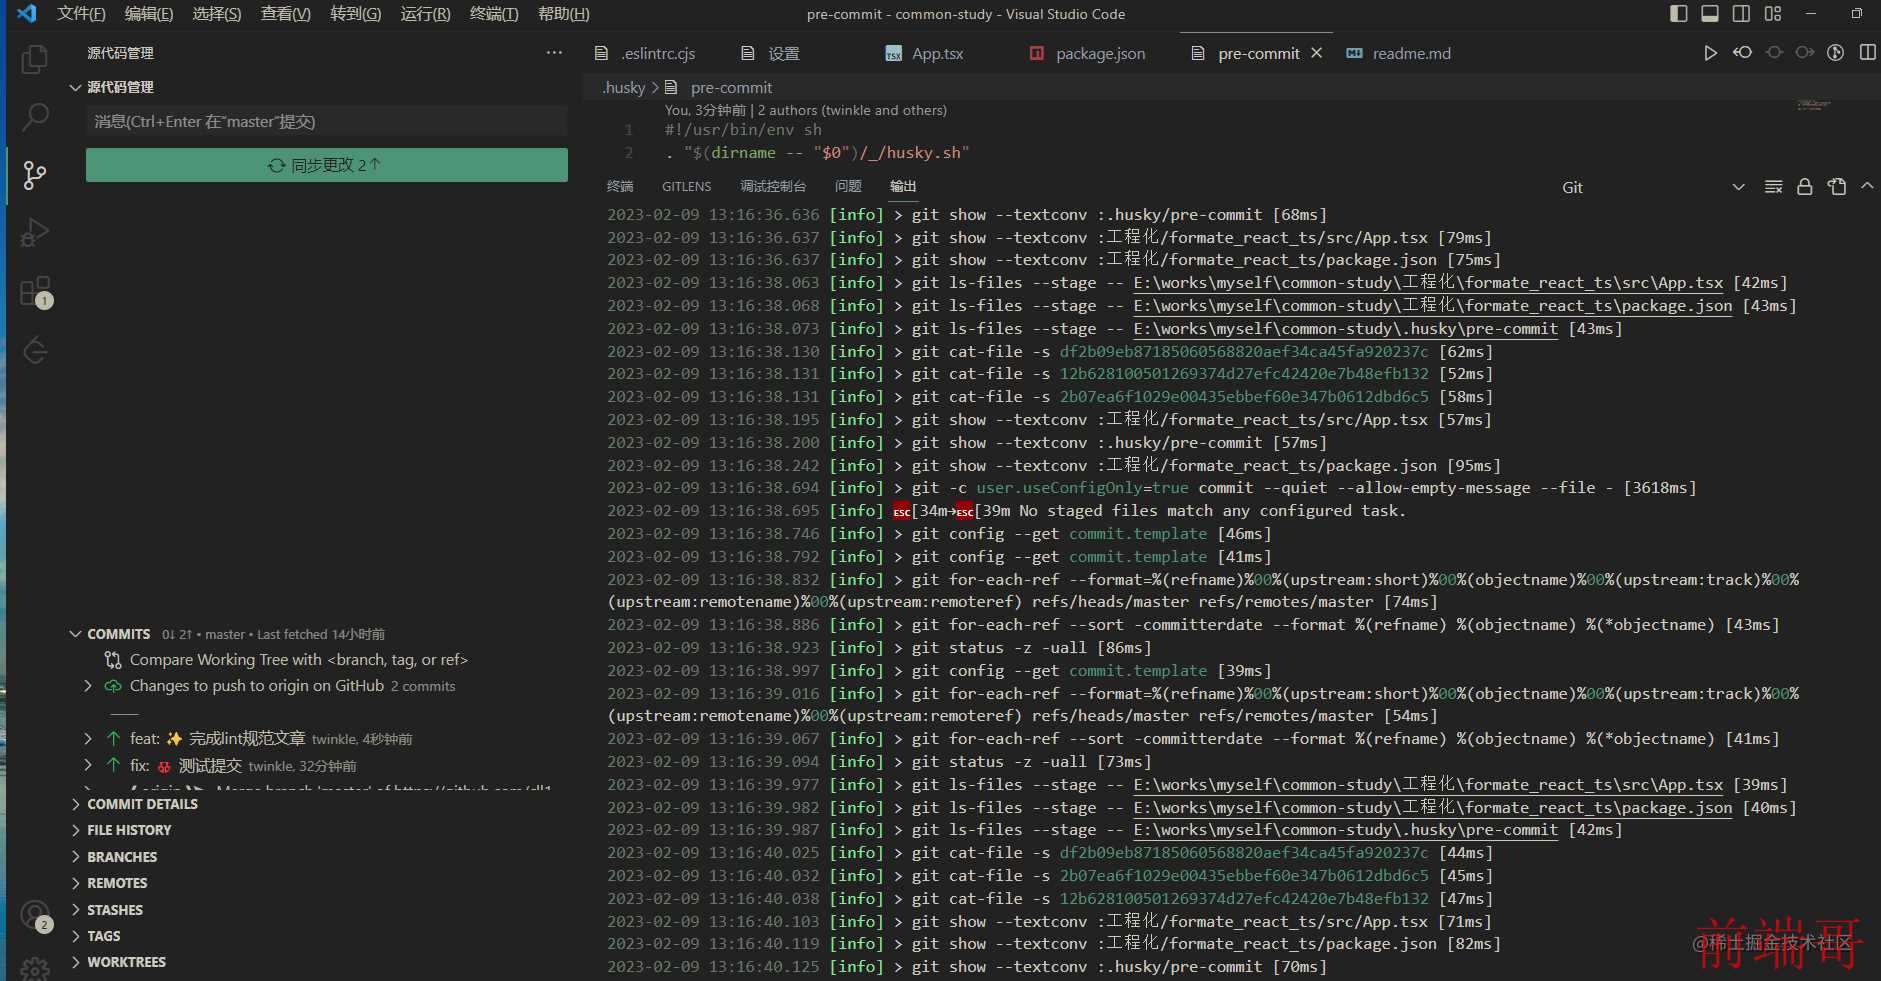The height and width of the screenshot is (981, 1881).
Task: Click the editor minimap
Action: [1816, 105]
